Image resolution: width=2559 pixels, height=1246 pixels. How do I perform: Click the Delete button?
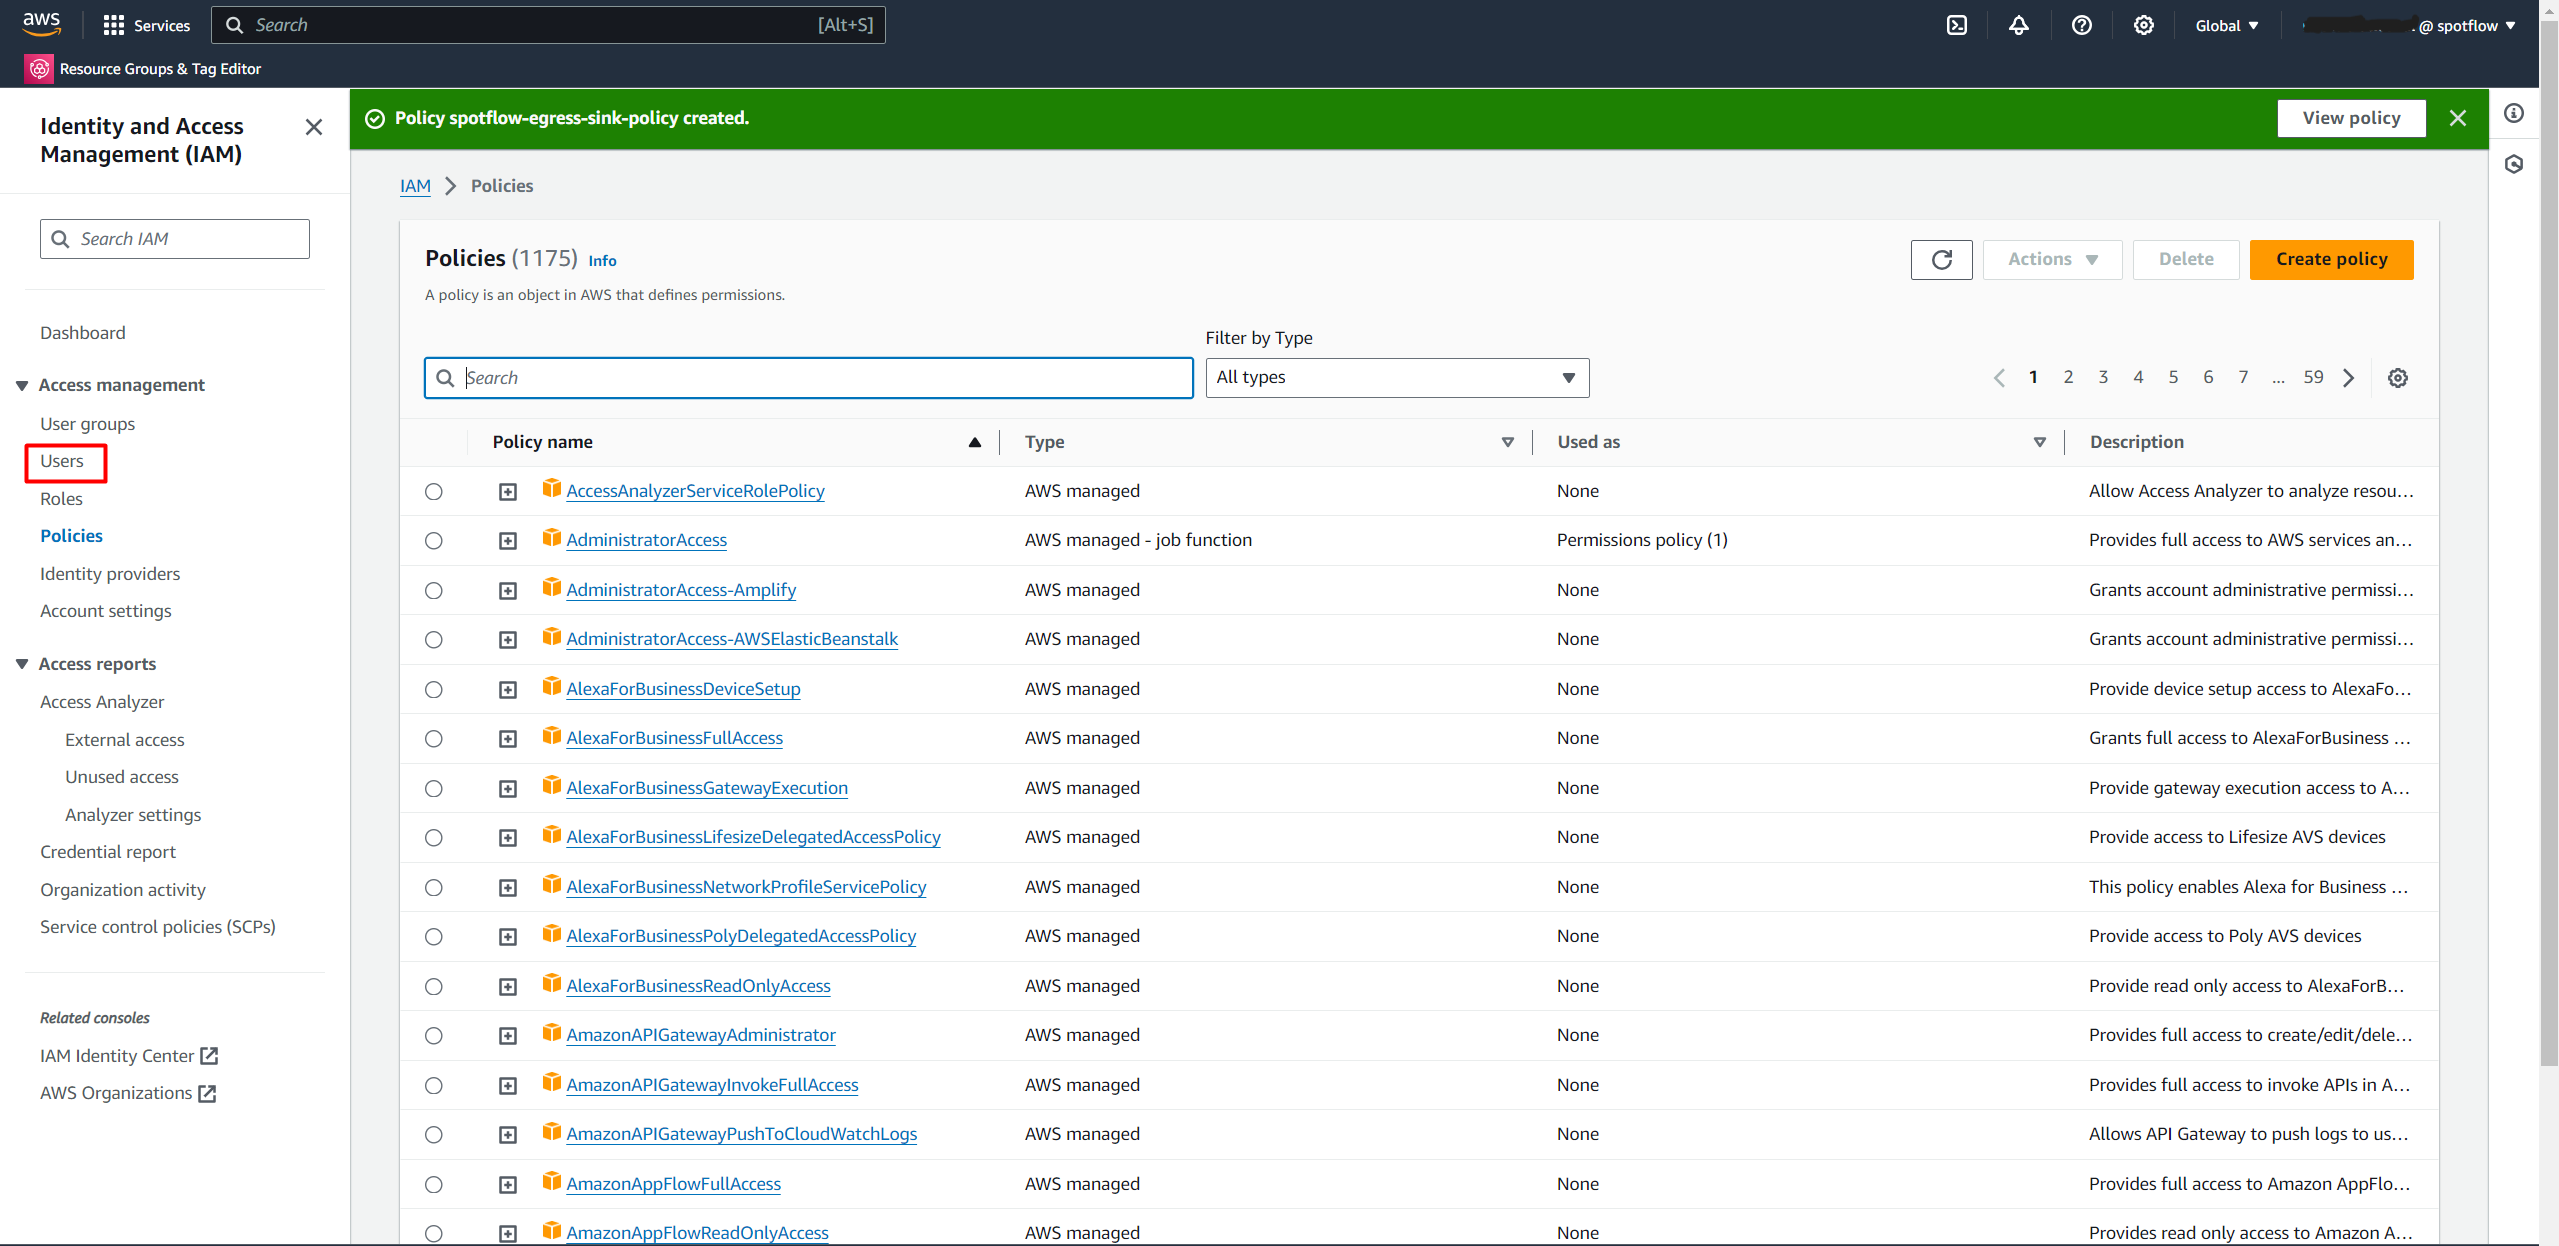[x=2185, y=260]
